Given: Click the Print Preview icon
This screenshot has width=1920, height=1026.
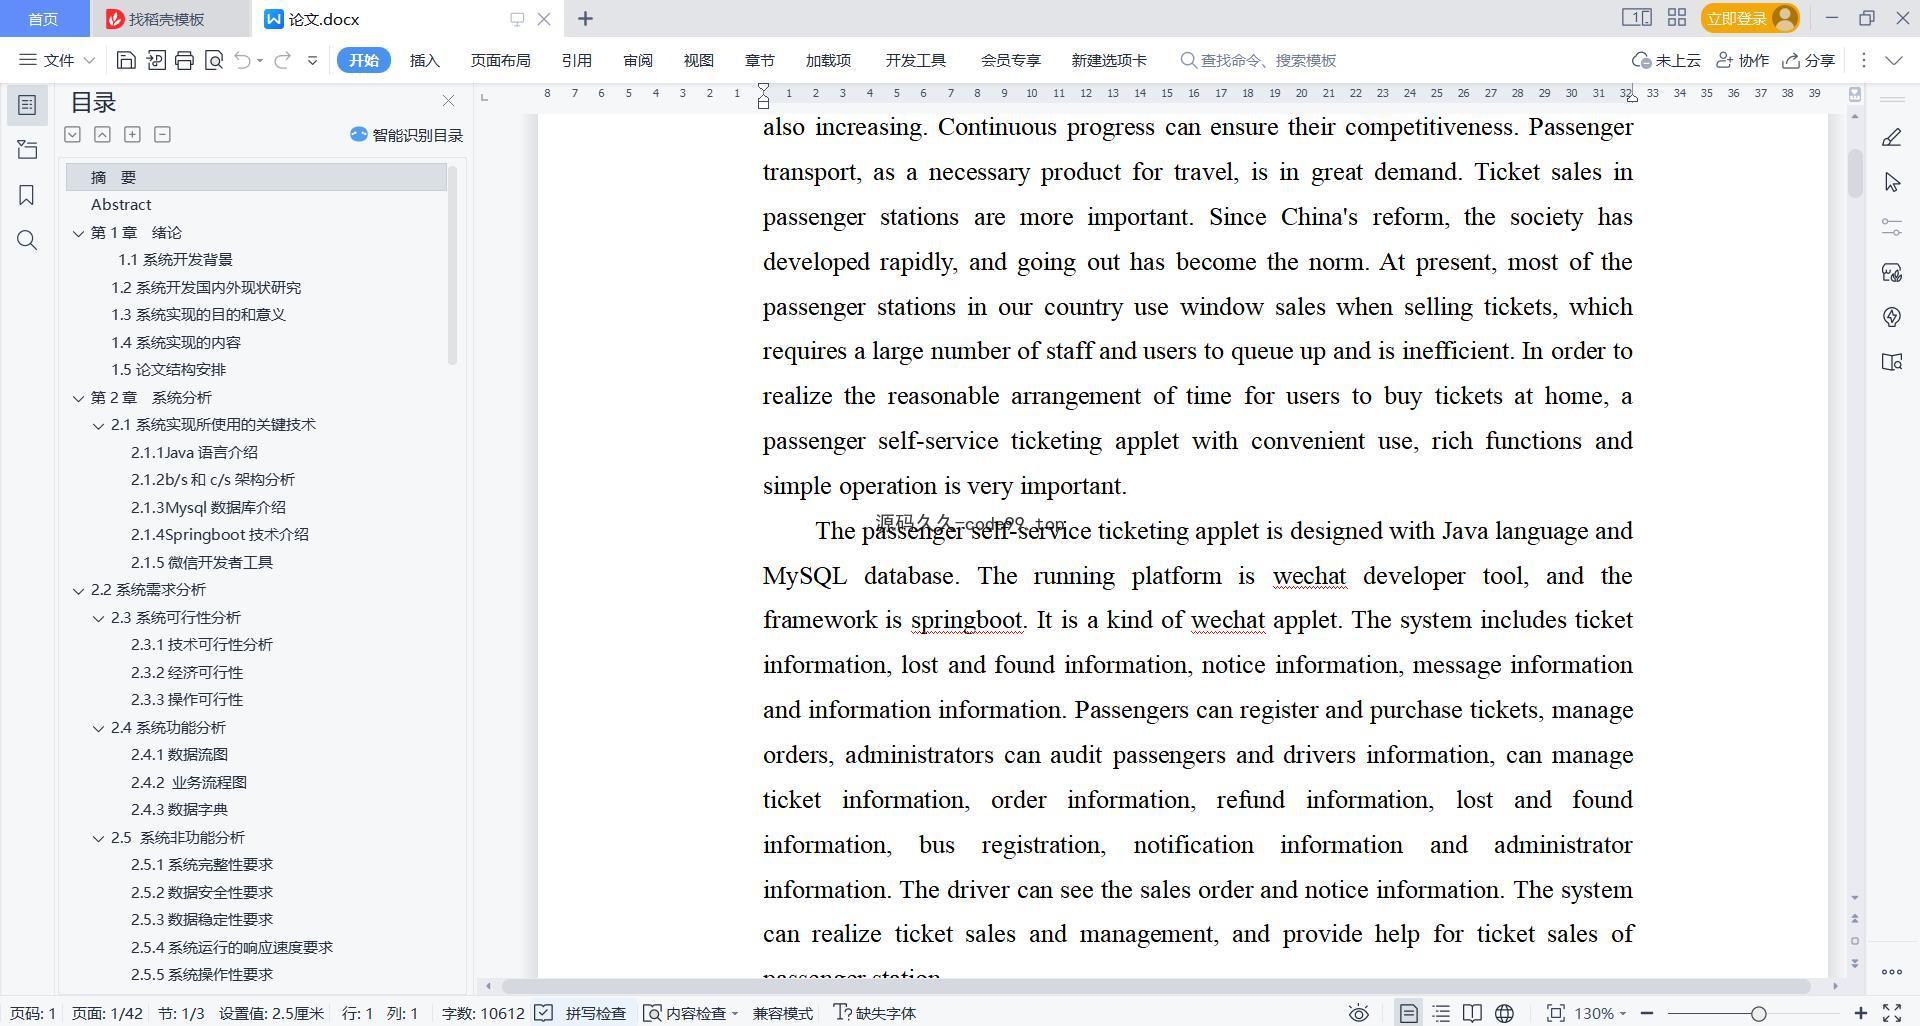Looking at the screenshot, I should tap(213, 60).
